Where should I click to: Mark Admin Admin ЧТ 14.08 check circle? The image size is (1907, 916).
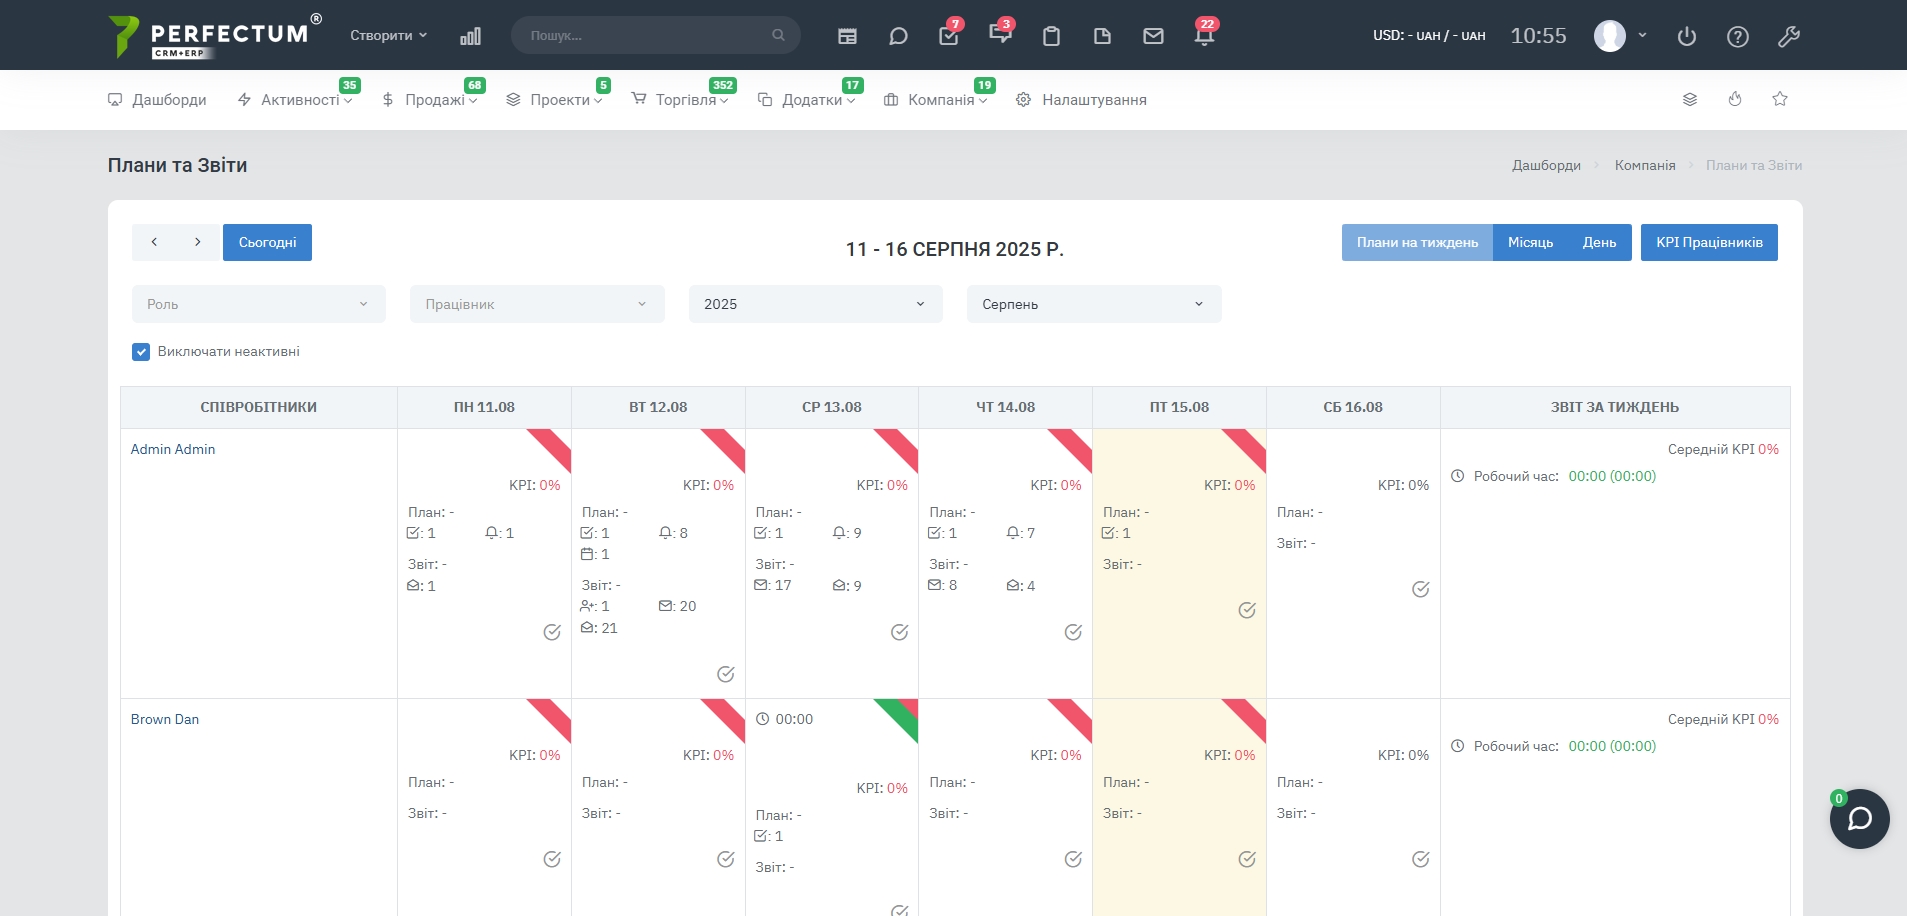pyautogui.click(x=1073, y=632)
